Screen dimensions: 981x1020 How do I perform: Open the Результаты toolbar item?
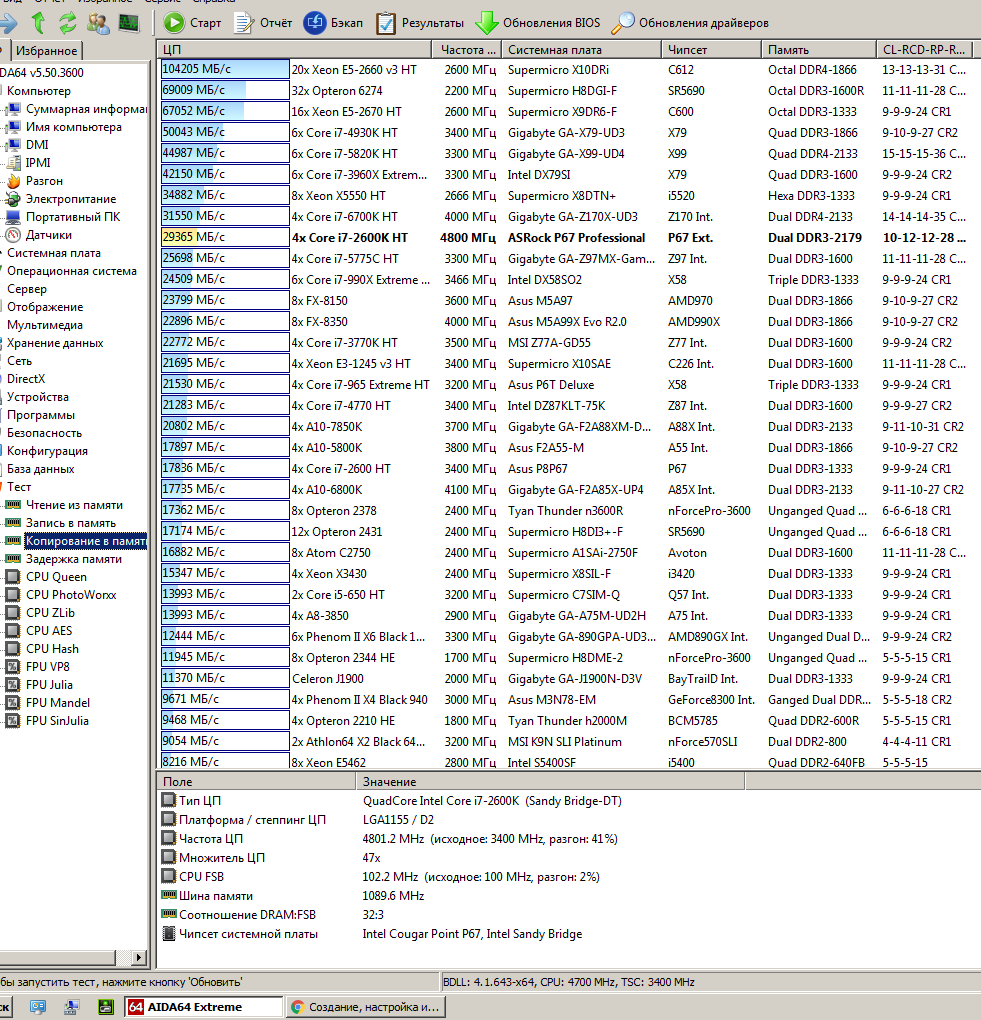tap(420, 23)
